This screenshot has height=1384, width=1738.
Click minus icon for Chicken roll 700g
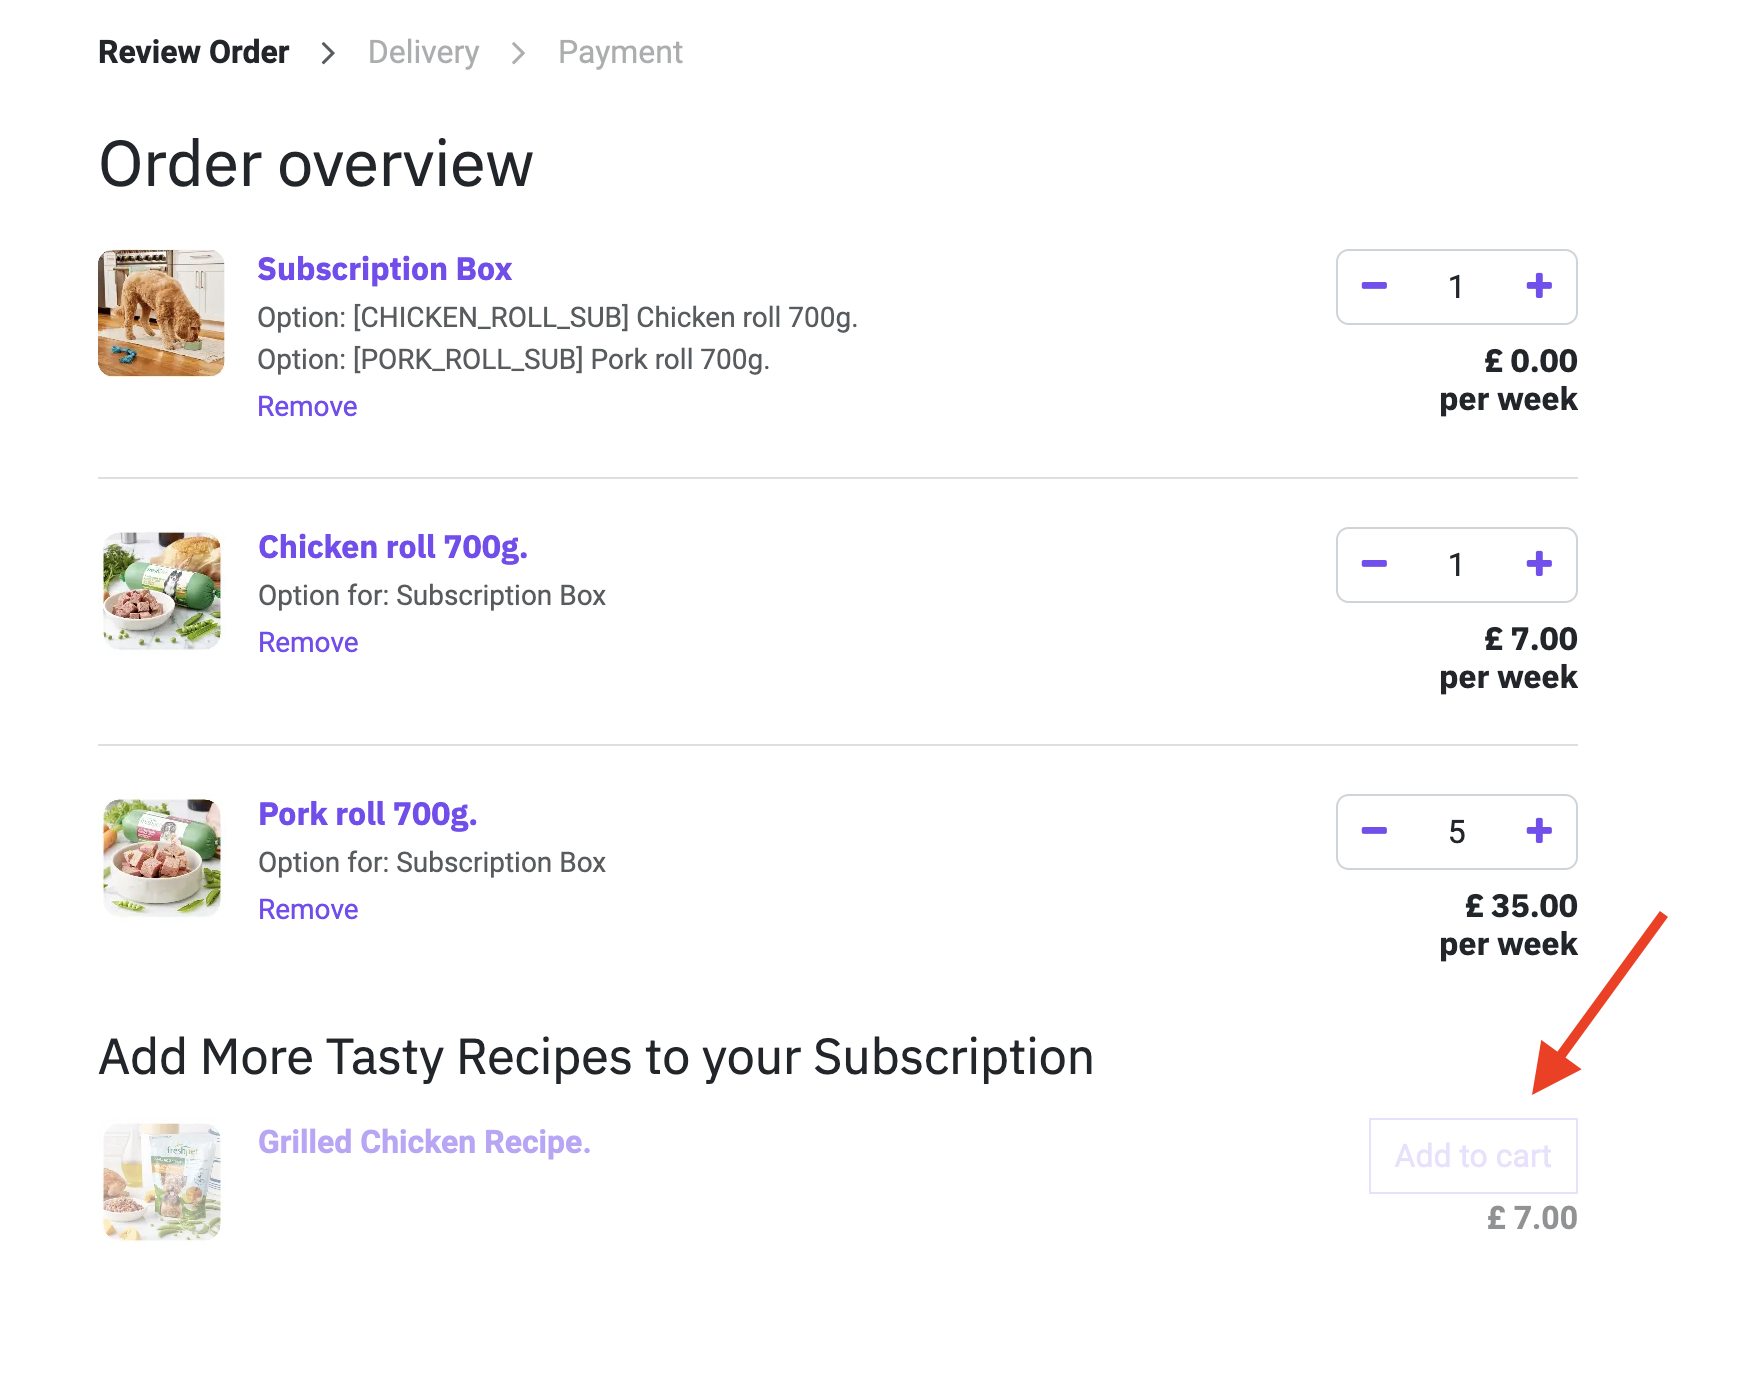(x=1374, y=565)
